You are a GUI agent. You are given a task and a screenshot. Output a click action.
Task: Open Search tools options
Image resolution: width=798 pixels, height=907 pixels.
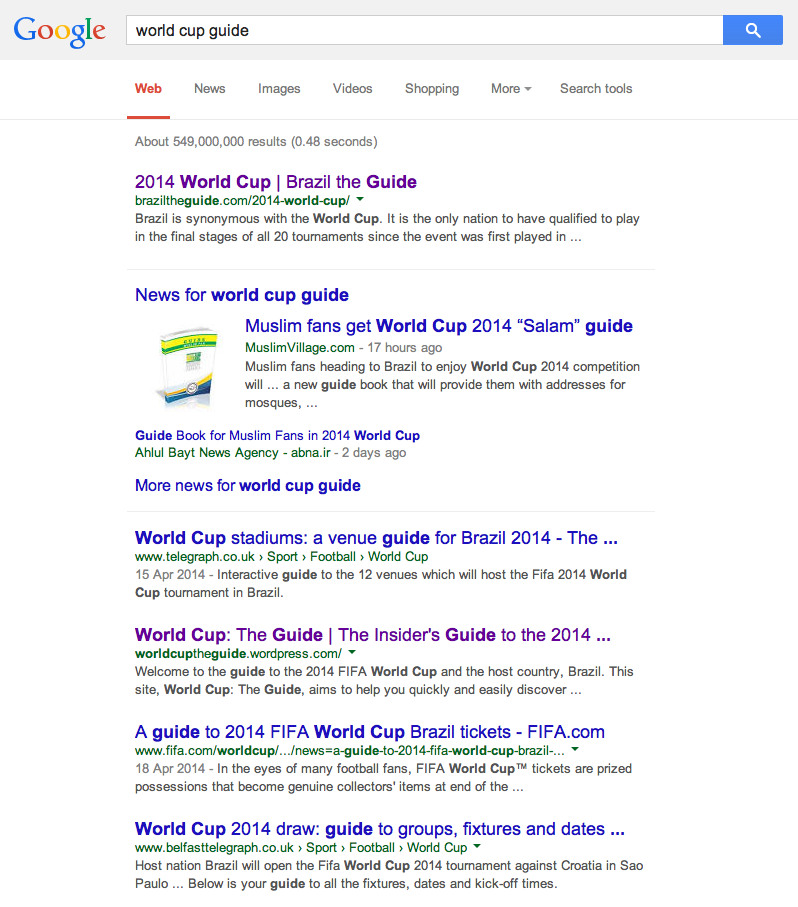tap(596, 88)
